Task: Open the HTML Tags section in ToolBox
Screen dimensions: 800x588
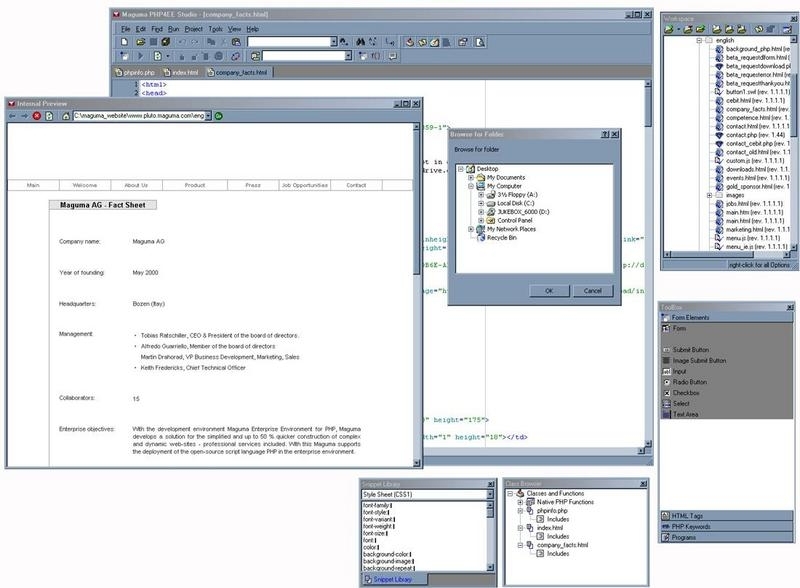Action: click(x=727, y=516)
